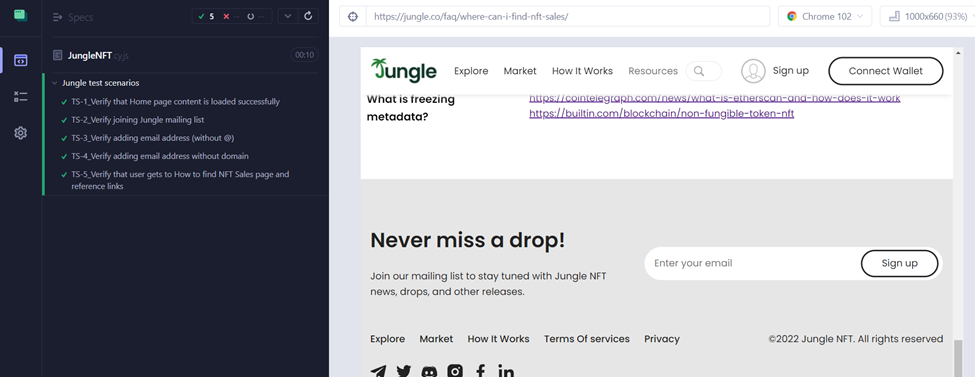Click the JungleNFT.cy.js spec file name
The width and height of the screenshot is (975, 377).
pyautogui.click(x=98, y=55)
